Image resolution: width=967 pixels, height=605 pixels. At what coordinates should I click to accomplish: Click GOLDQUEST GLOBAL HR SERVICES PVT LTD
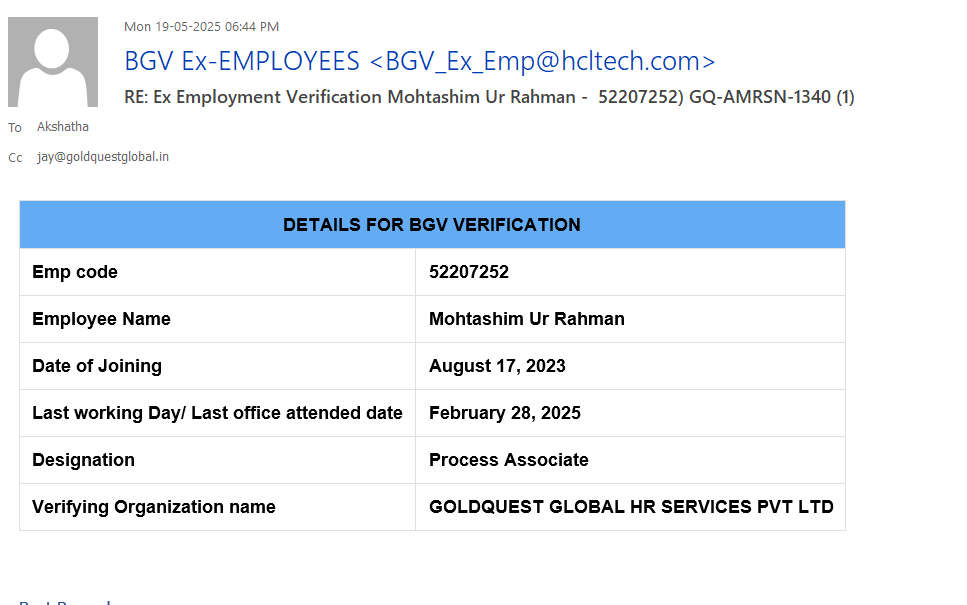pos(631,507)
